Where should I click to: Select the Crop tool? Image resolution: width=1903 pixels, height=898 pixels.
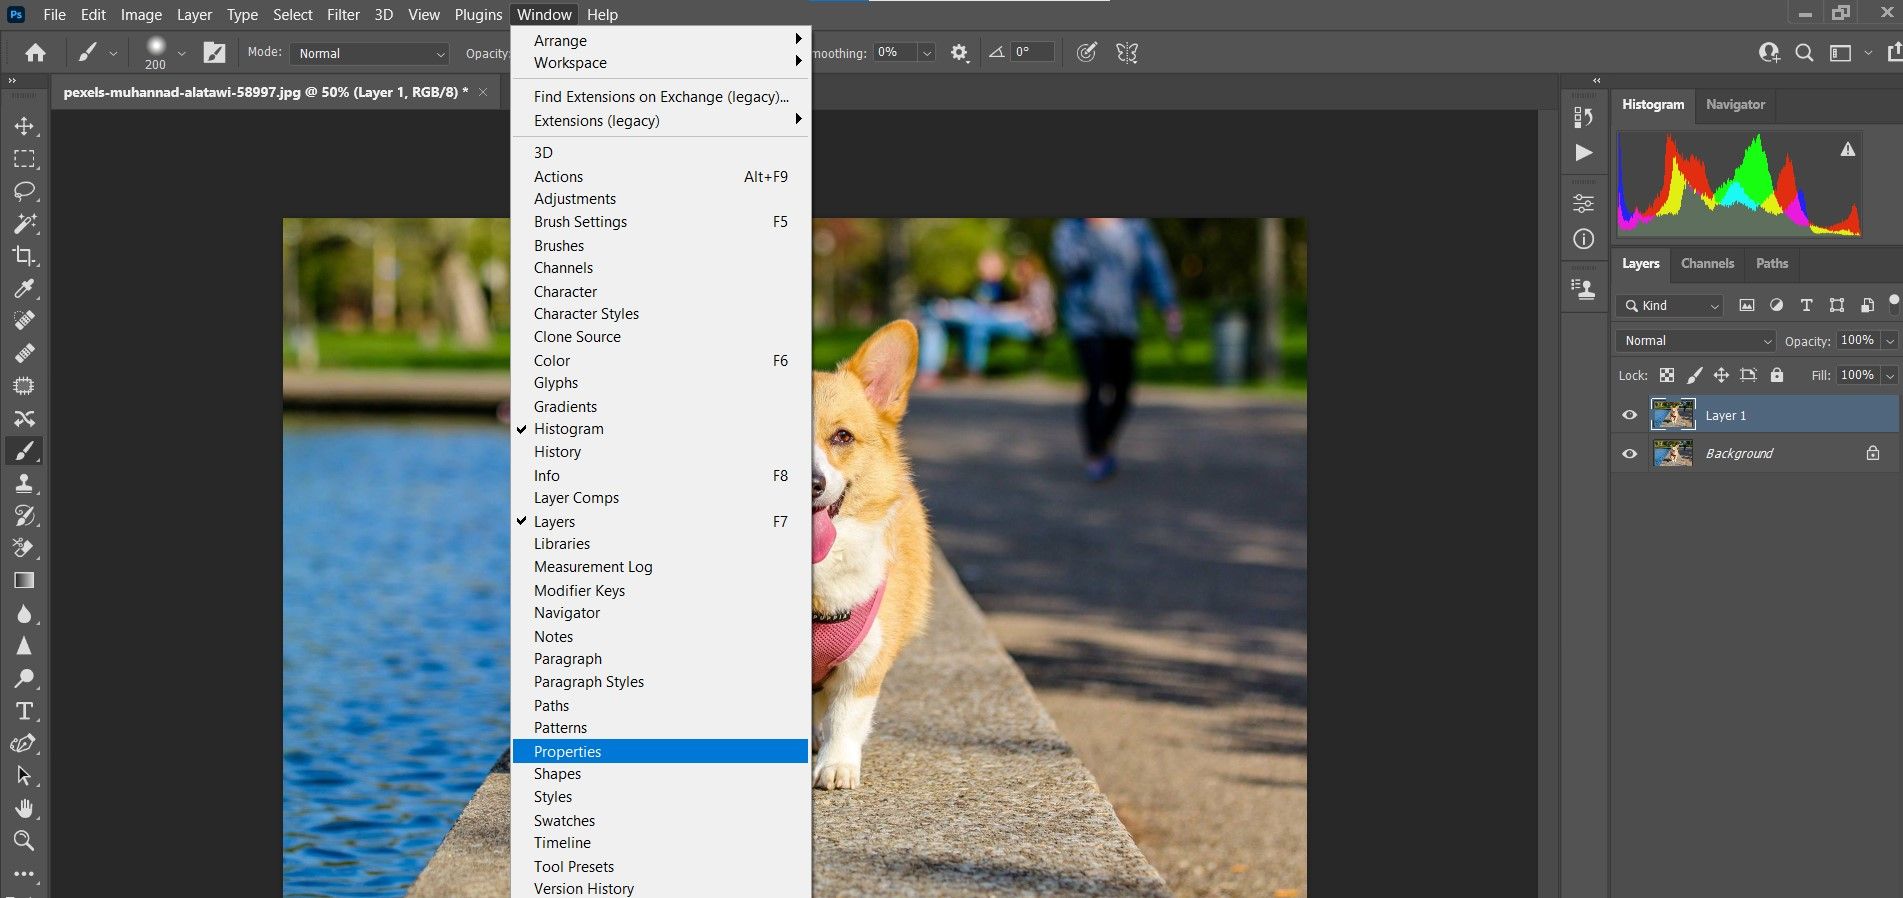click(24, 256)
